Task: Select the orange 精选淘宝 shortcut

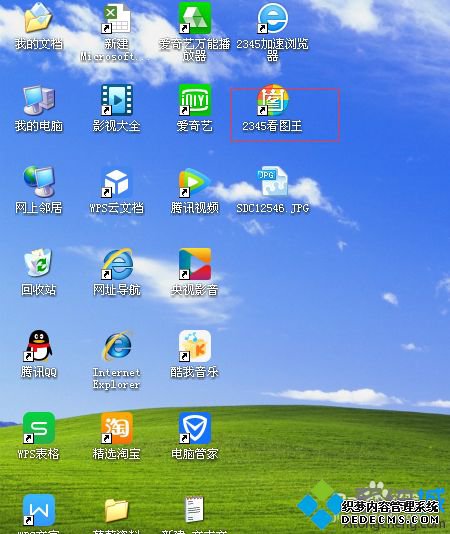Action: click(x=117, y=428)
